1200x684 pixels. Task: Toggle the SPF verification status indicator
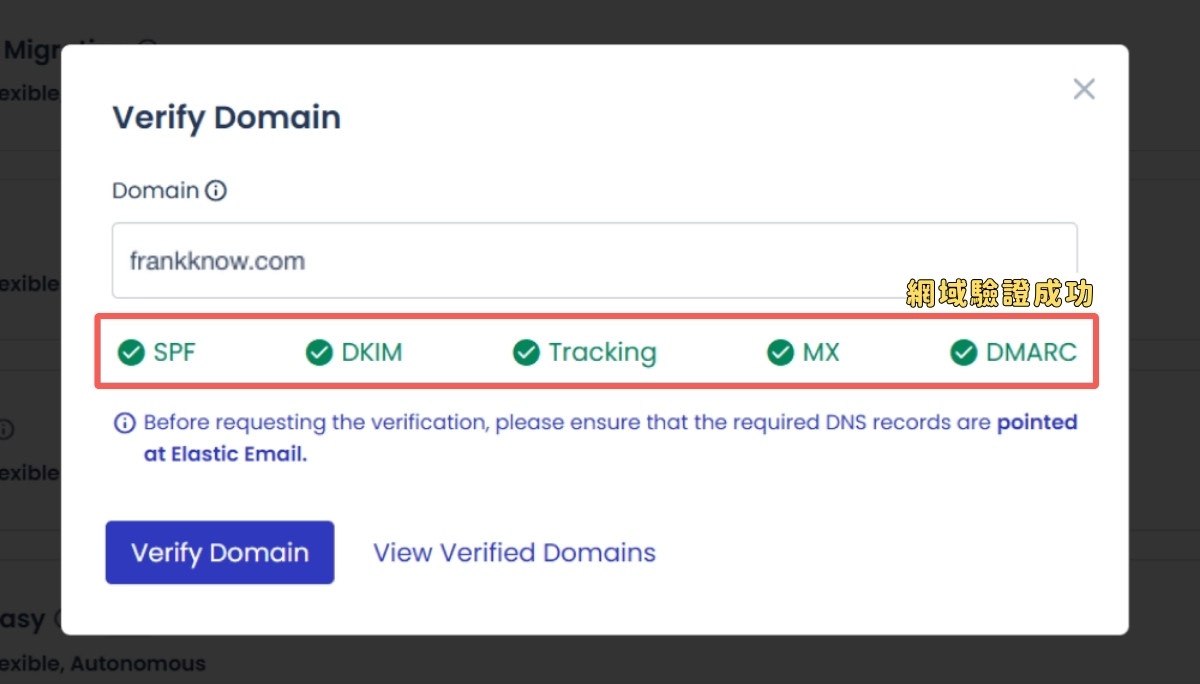point(130,352)
